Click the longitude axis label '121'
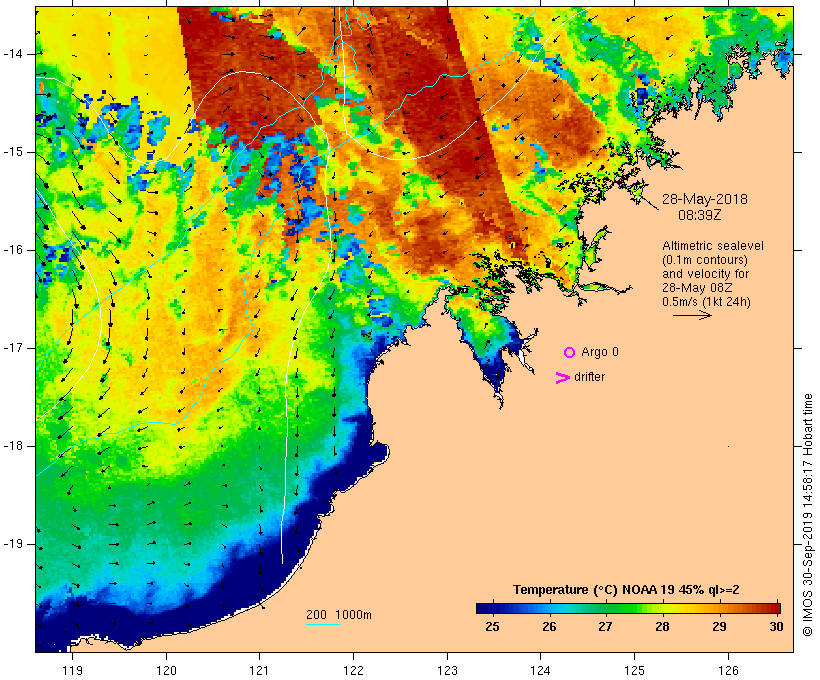 (x=259, y=671)
